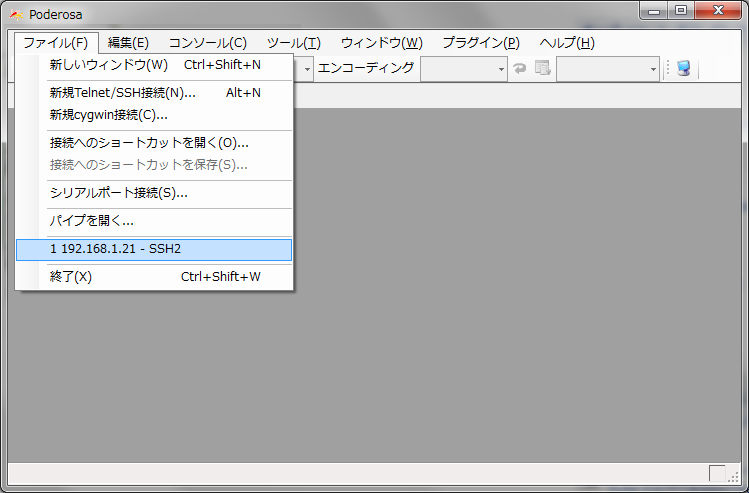749x493 pixels.
Task: Reconnect to recent 1 192.168.1.21 - SSH2
Action: click(x=154, y=249)
